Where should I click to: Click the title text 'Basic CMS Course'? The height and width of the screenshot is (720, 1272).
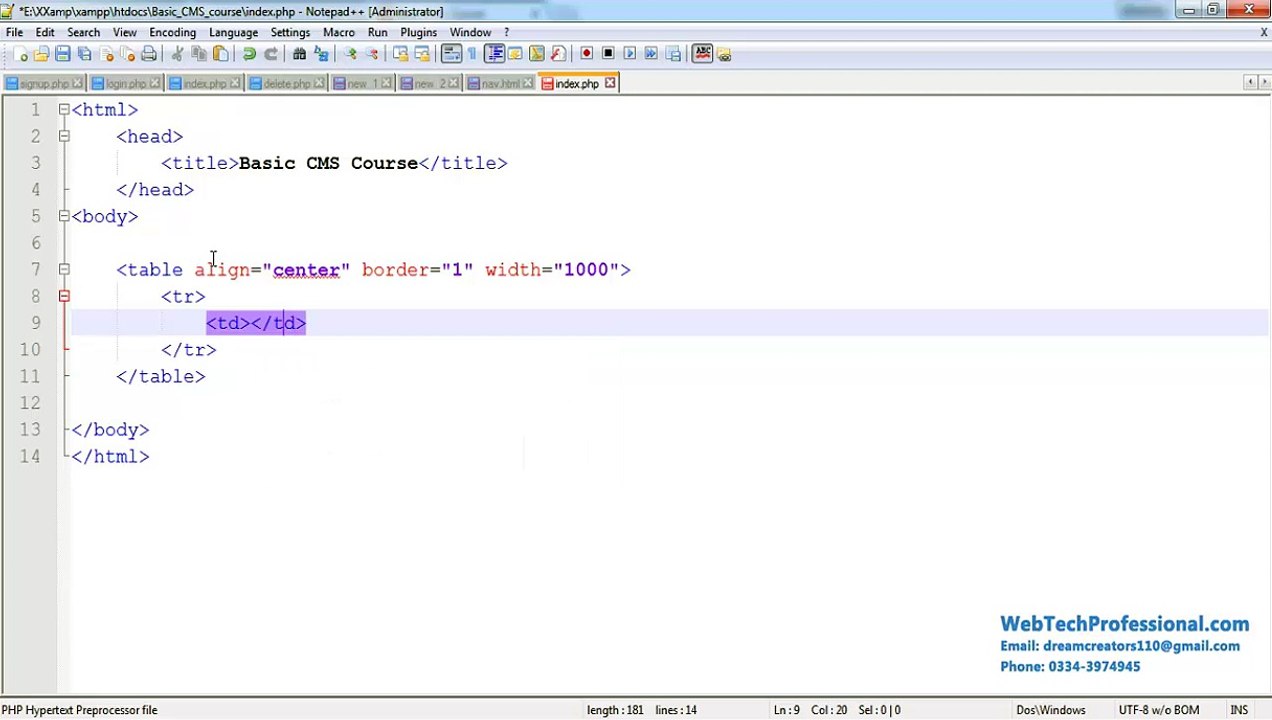pos(328,163)
